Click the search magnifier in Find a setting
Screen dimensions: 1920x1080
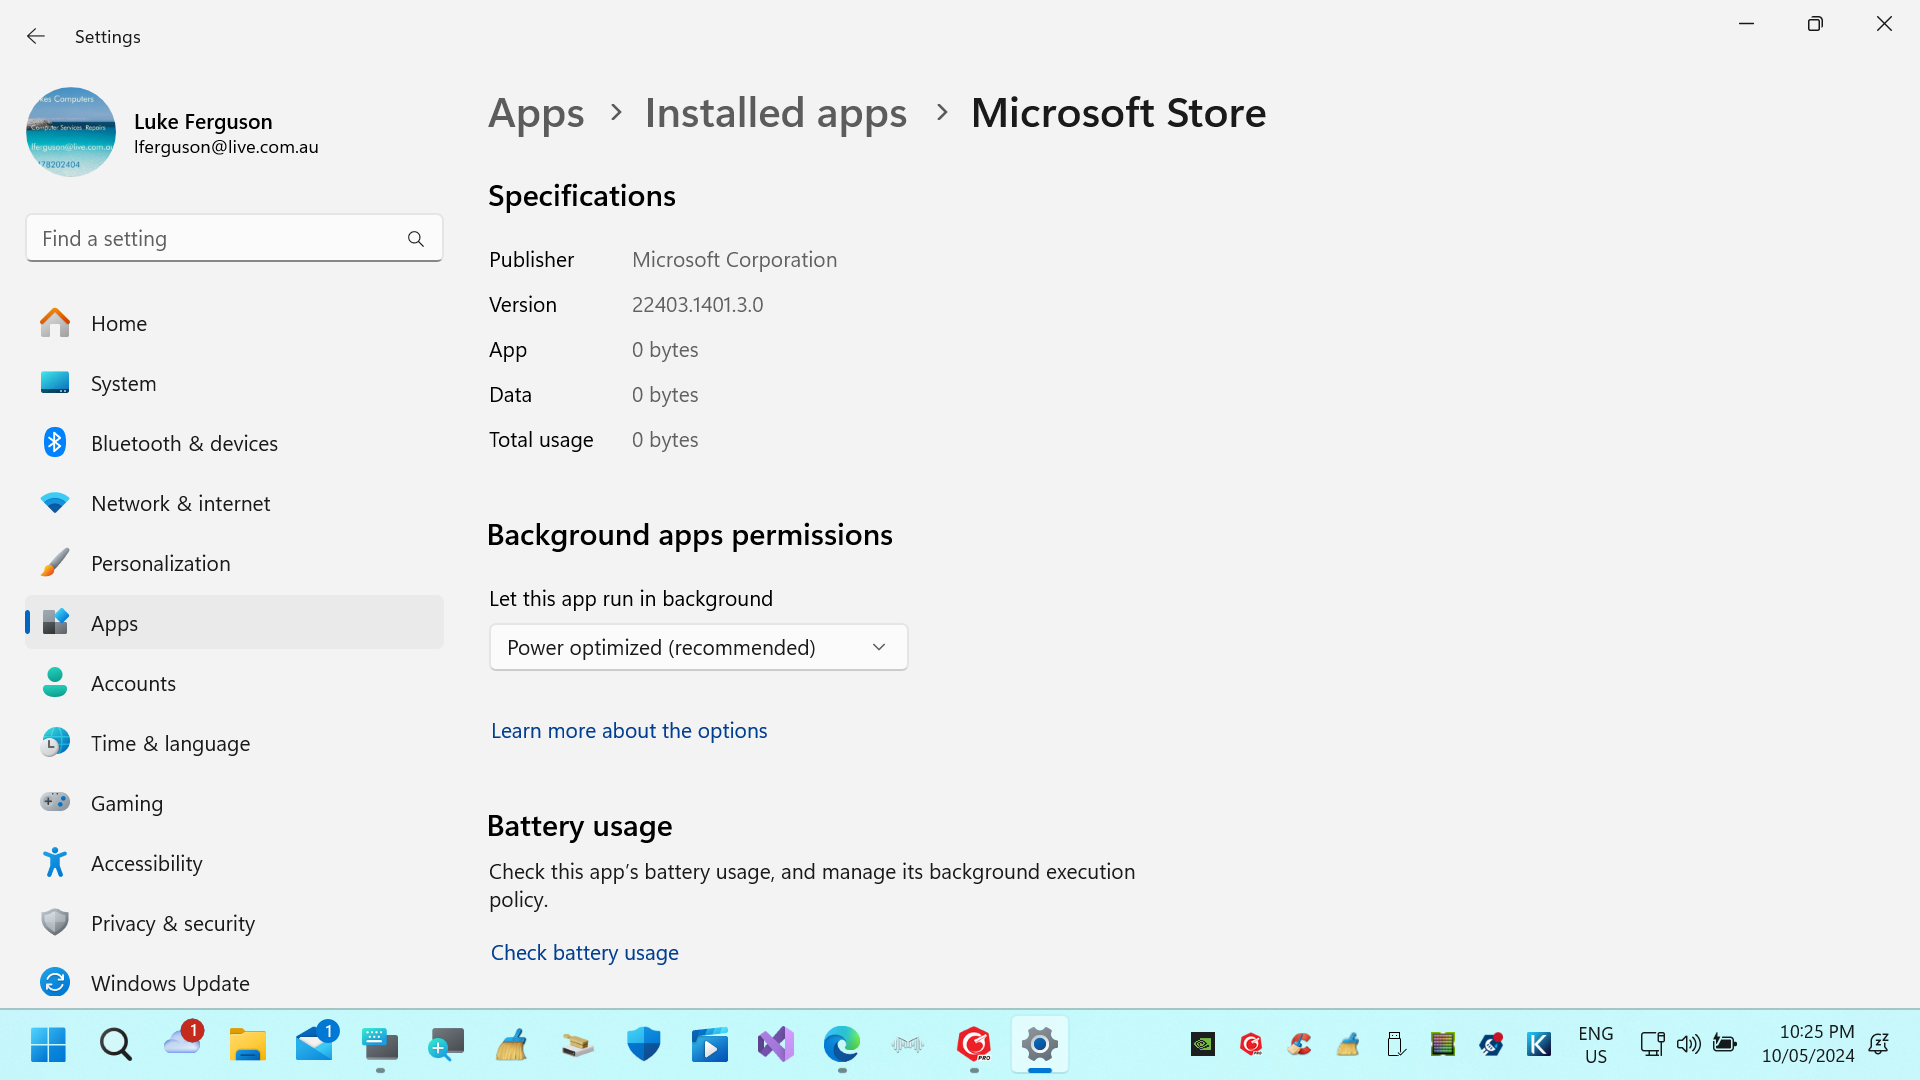point(416,239)
